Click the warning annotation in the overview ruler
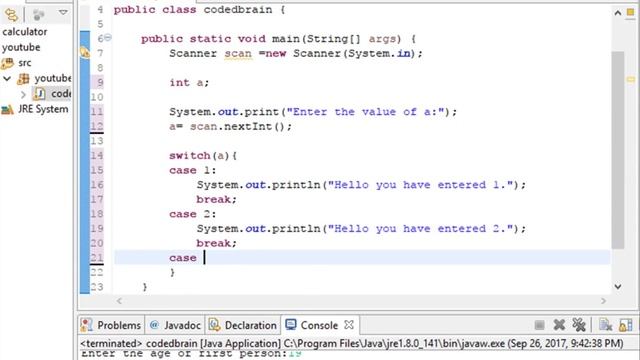Viewport: 640px width, 360px height. tap(631, 79)
